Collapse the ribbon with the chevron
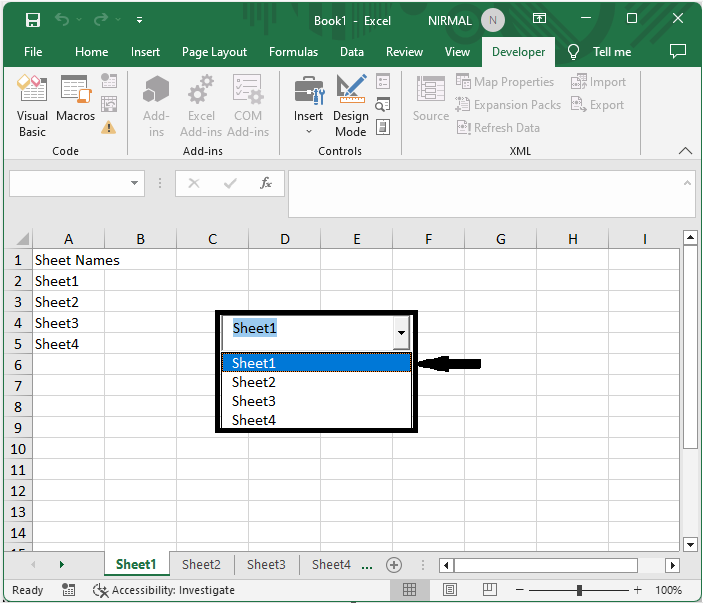703x603 pixels. 685,151
